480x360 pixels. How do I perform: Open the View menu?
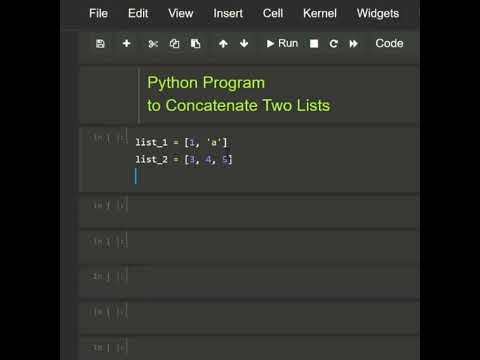(x=181, y=13)
